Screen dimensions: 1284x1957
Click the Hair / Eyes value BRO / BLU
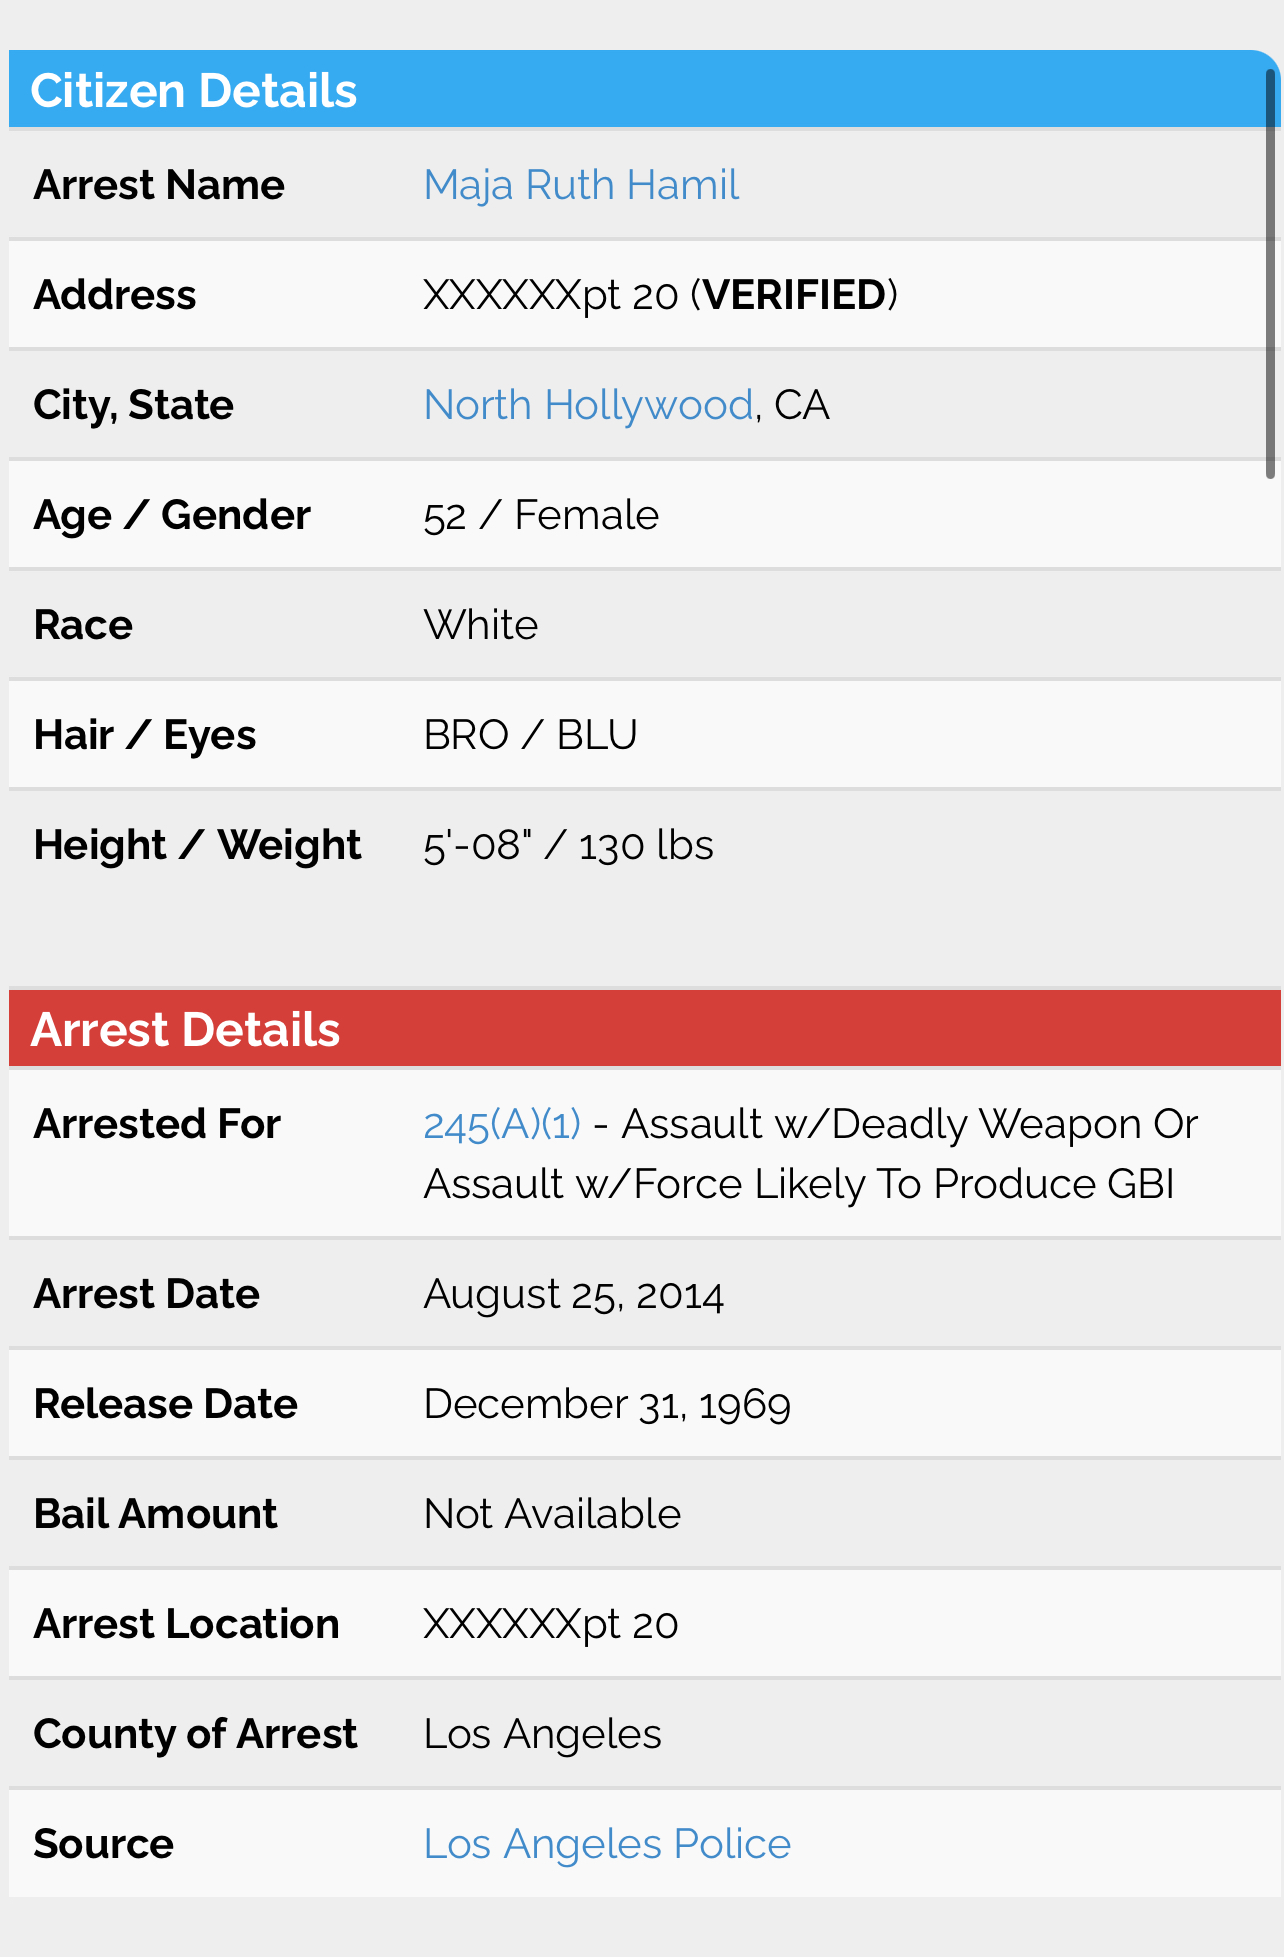(x=530, y=735)
